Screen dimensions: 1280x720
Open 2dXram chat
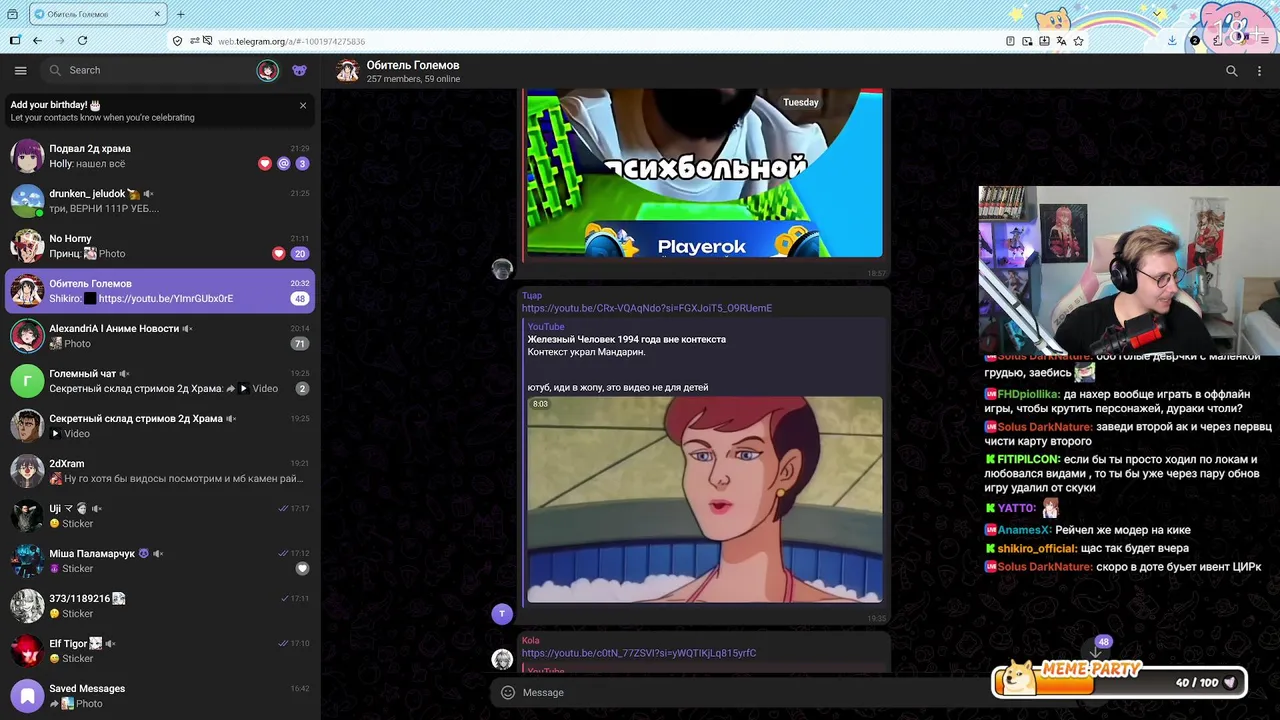point(160,471)
